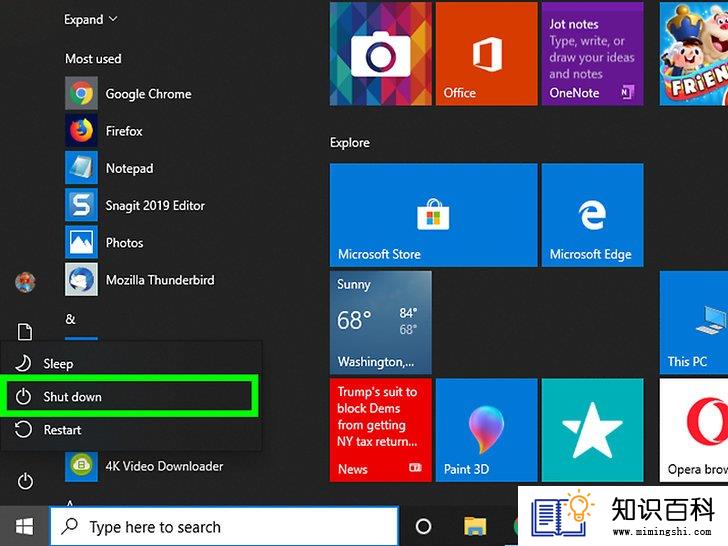The height and width of the screenshot is (546, 728).
Task: Click the & section letter header
Action: [x=70, y=319]
